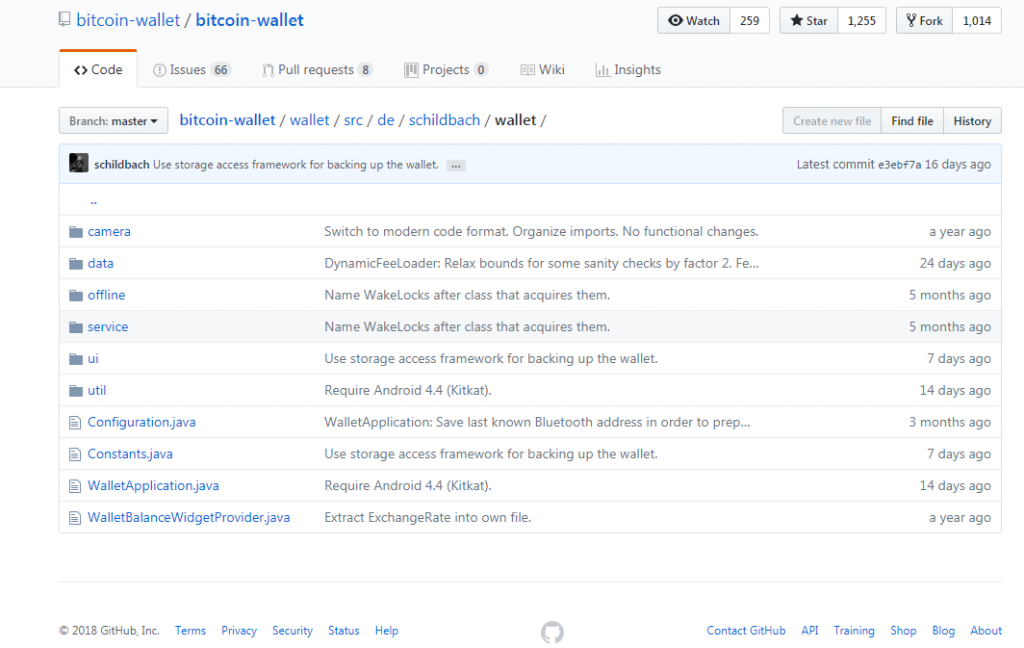The height and width of the screenshot is (648, 1024).
Task: Click the Find file button
Action: pos(912,121)
